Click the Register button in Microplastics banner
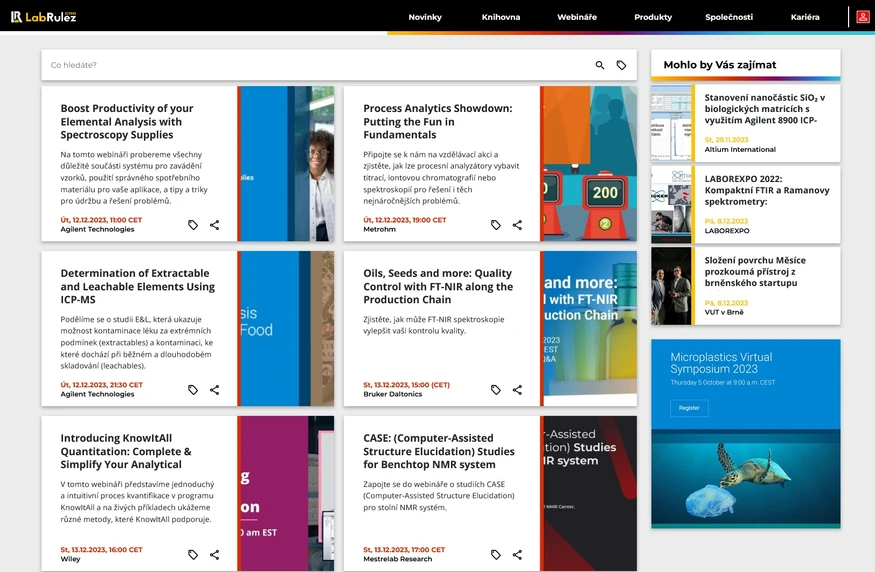875x572 pixels. coord(689,408)
